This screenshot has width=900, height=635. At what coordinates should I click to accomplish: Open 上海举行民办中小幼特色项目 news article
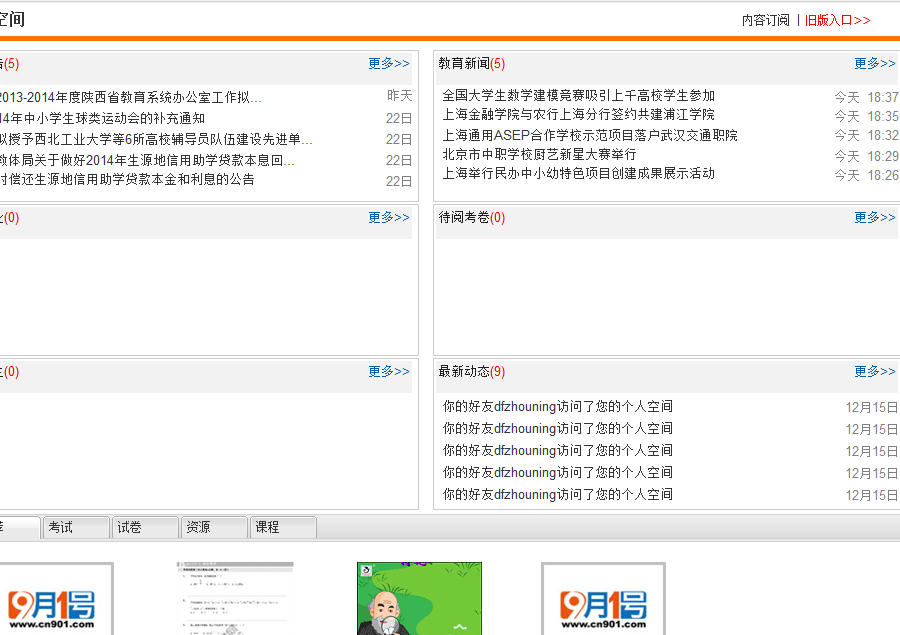pos(578,173)
